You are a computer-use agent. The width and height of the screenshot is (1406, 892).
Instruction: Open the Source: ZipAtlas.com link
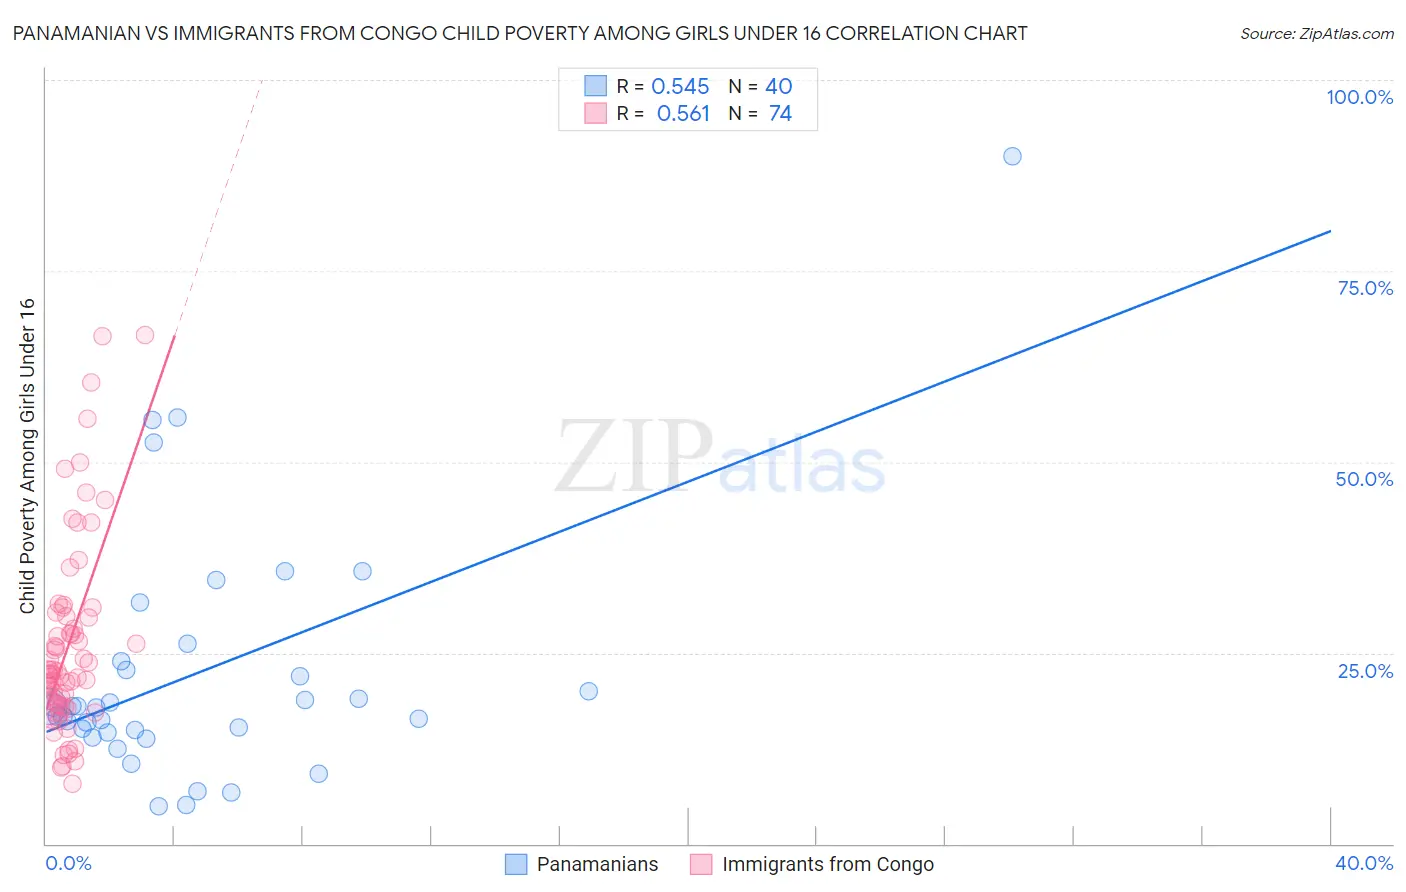coord(1316,33)
